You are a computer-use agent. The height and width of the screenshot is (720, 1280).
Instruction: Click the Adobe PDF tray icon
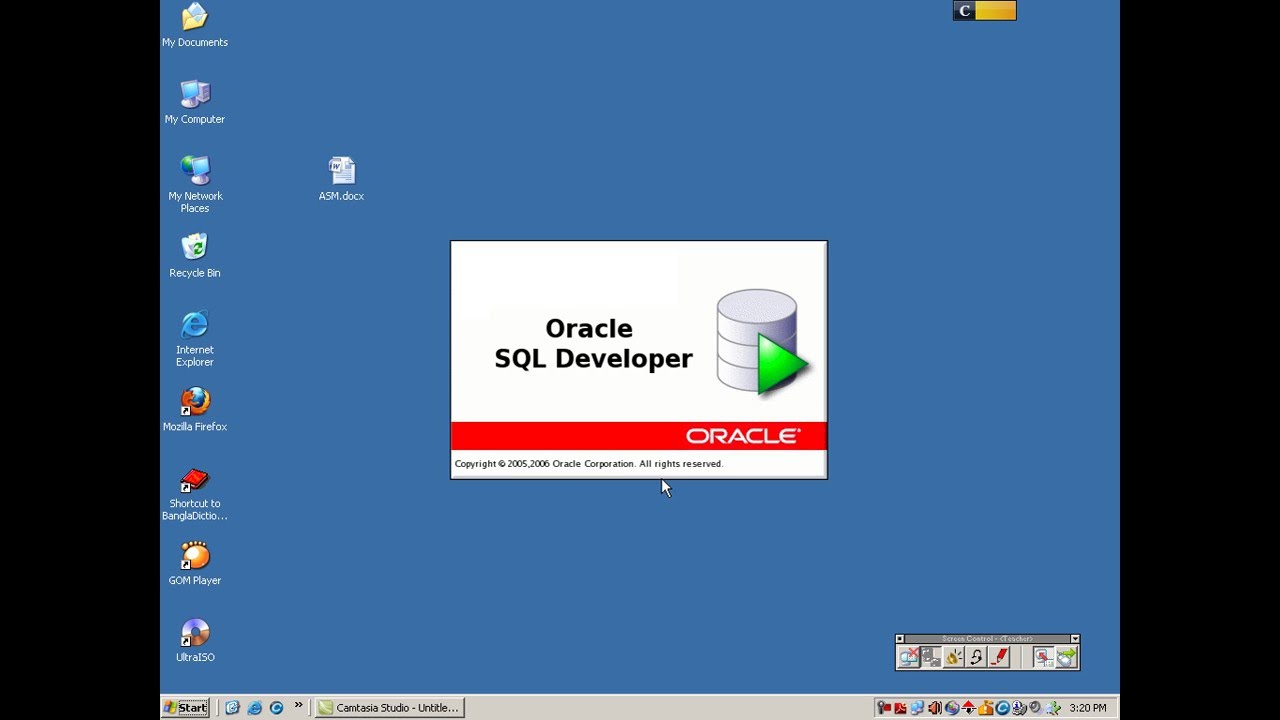click(900, 708)
